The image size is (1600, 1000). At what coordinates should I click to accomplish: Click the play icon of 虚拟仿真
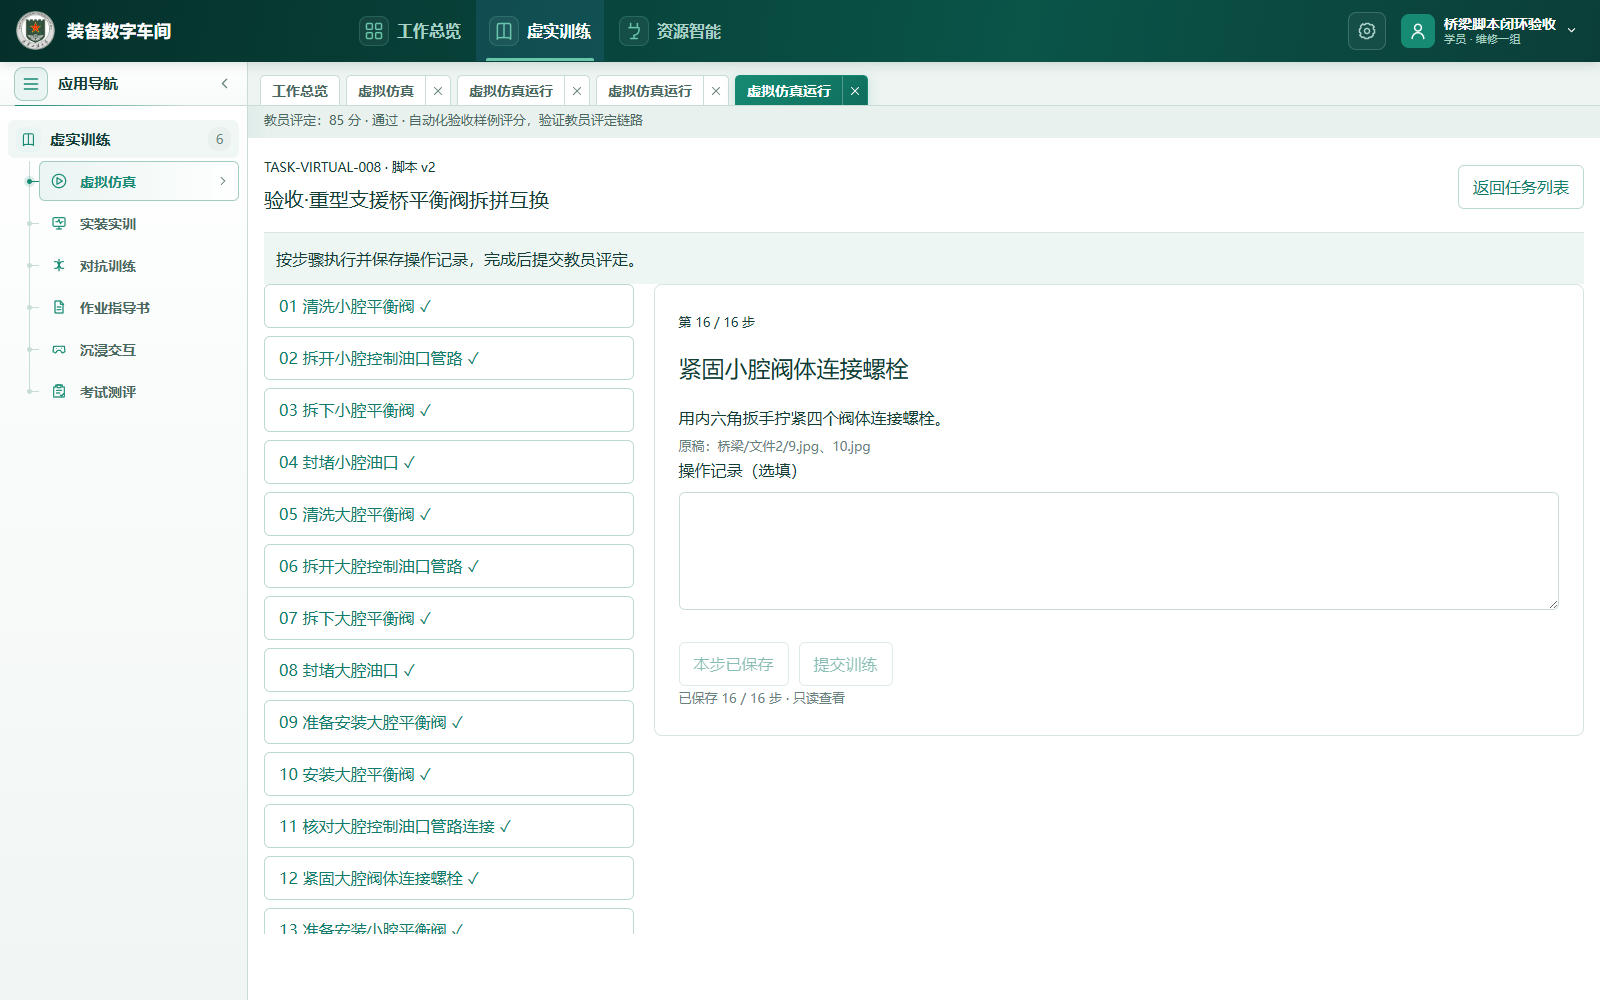[x=59, y=181]
